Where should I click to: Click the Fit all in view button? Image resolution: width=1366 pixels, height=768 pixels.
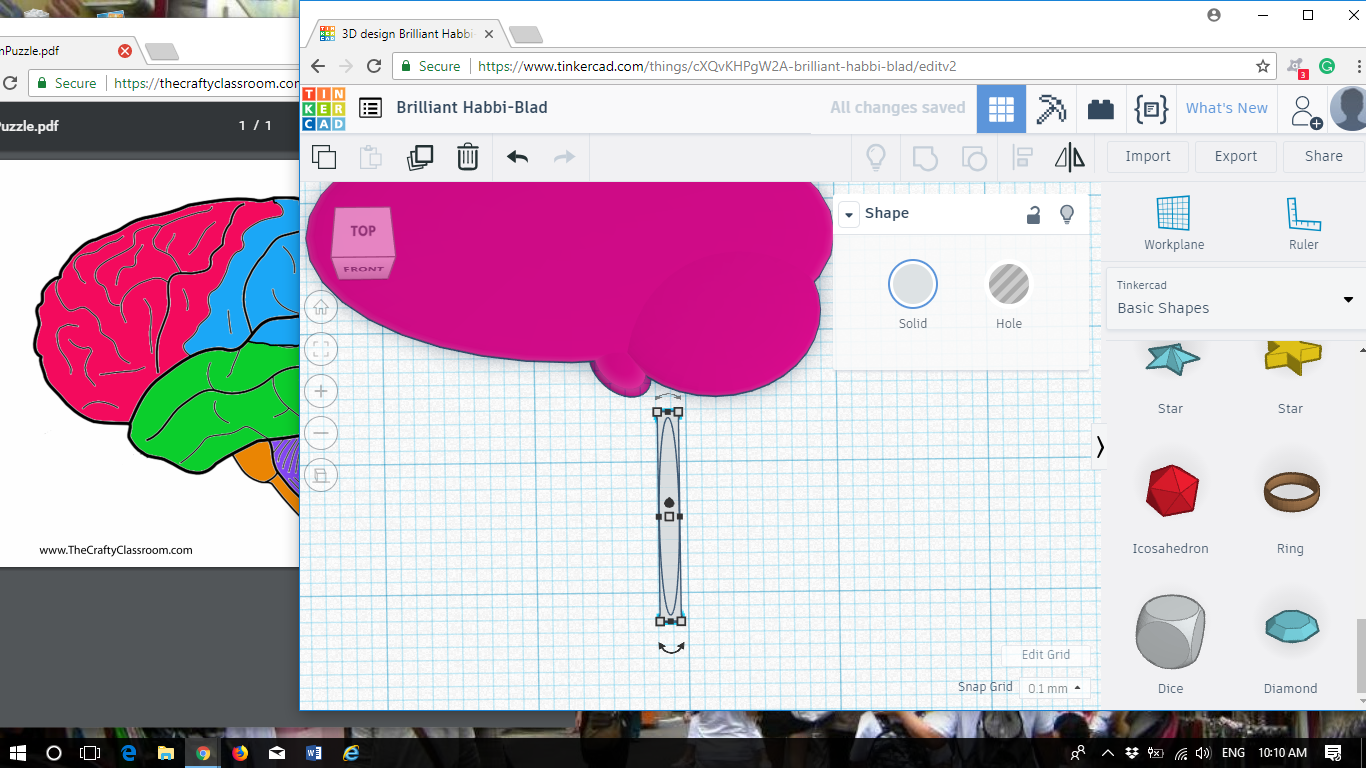point(321,349)
